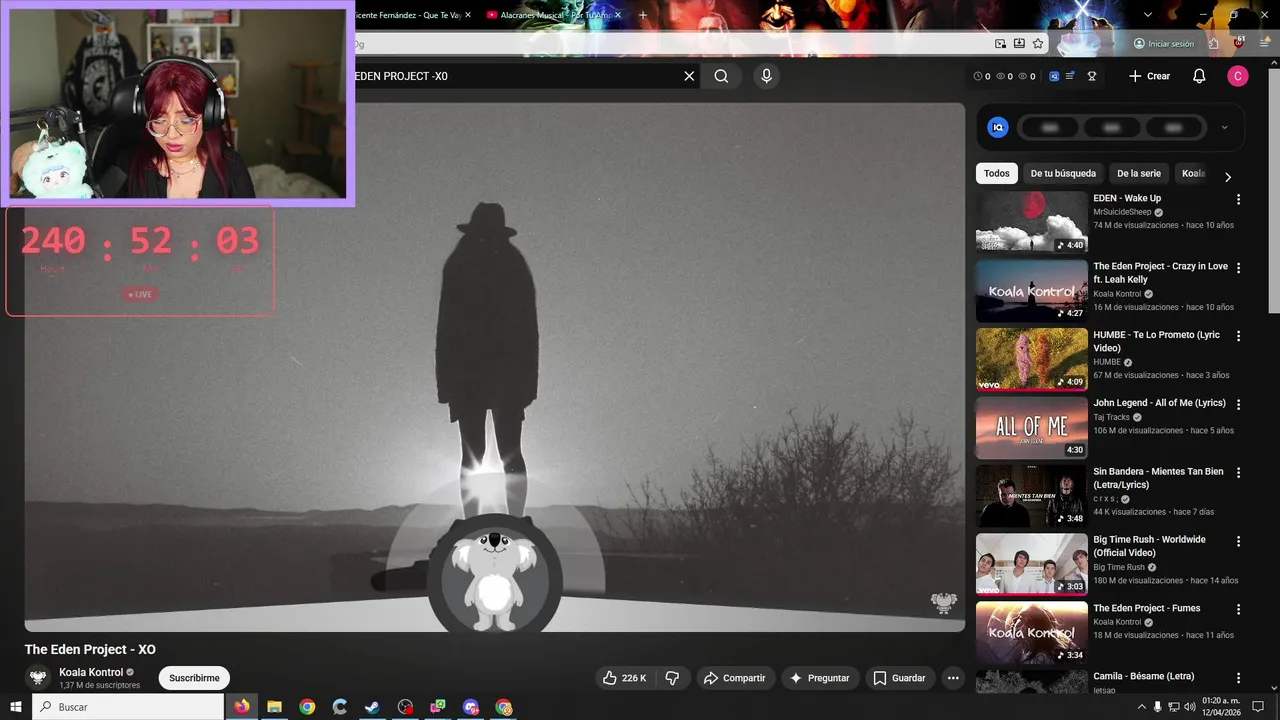This screenshot has height=720, width=1280.
Task: Open options for HUMBE - Te Lo Prometo
Action: point(1238,336)
